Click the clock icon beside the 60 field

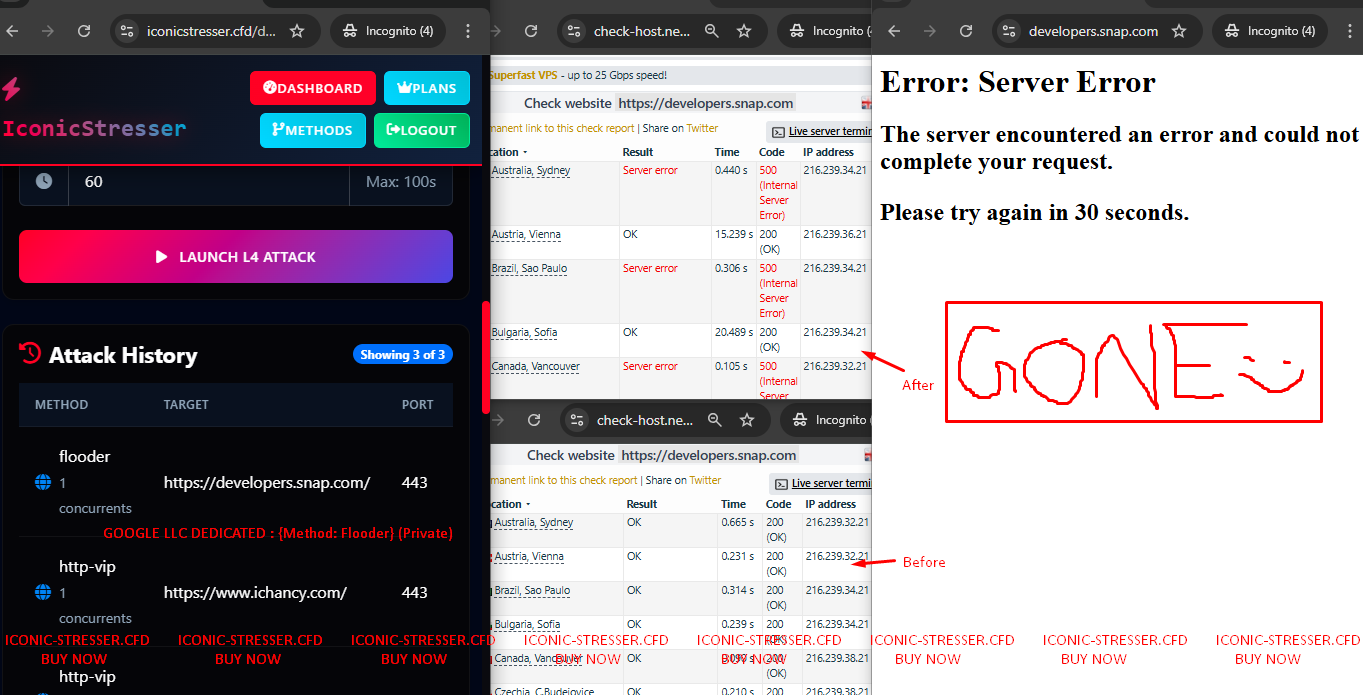(44, 181)
